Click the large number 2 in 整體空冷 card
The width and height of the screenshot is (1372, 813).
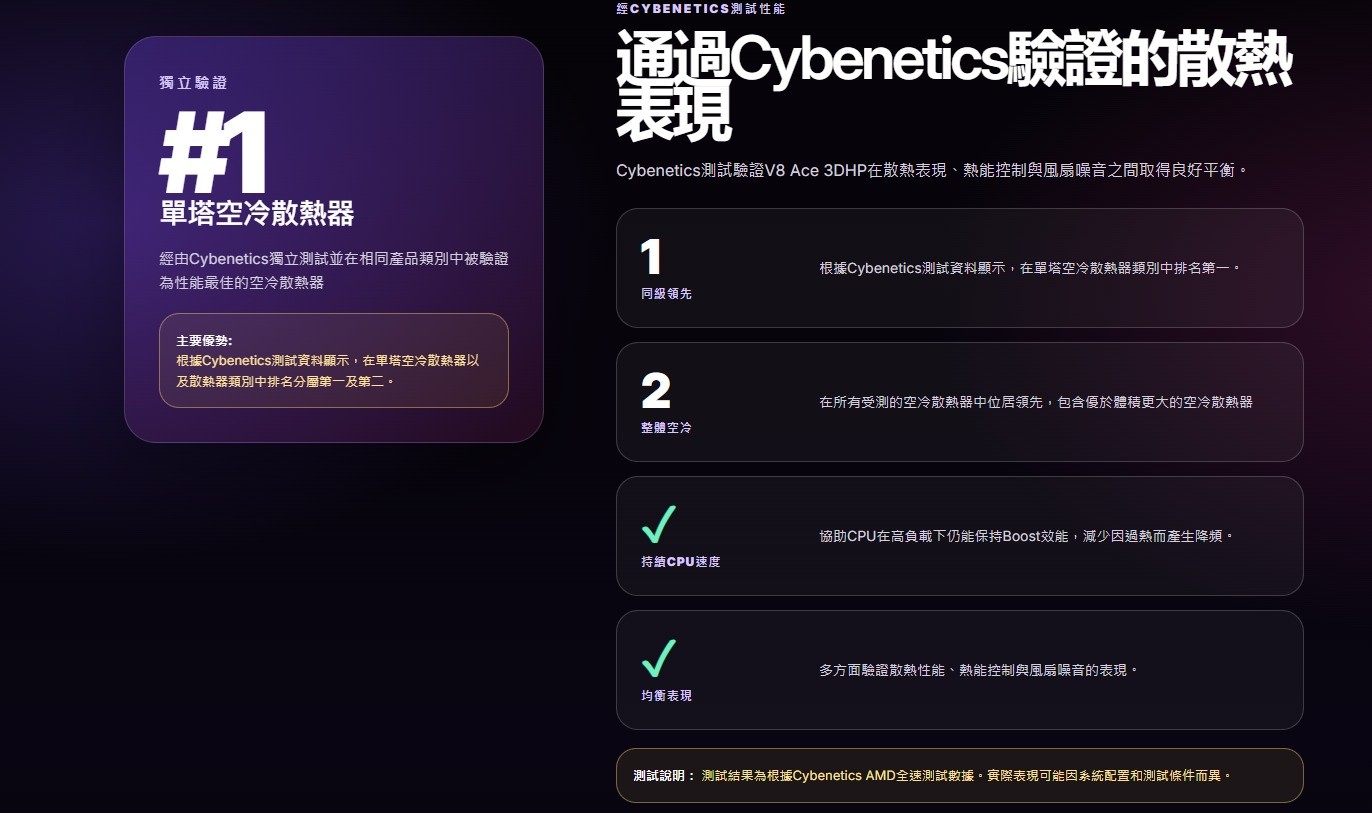pos(656,391)
